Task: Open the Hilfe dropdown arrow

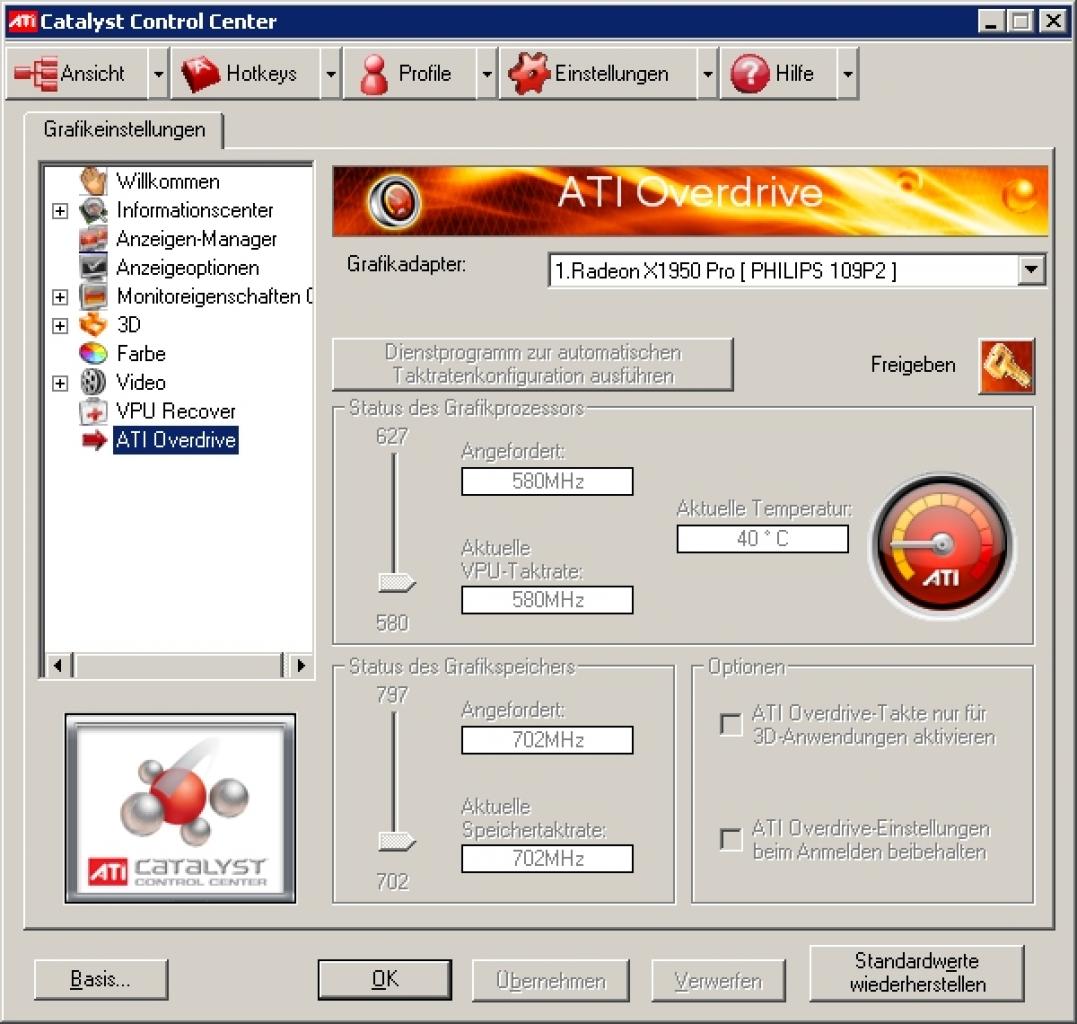Action: pyautogui.click(x=848, y=73)
